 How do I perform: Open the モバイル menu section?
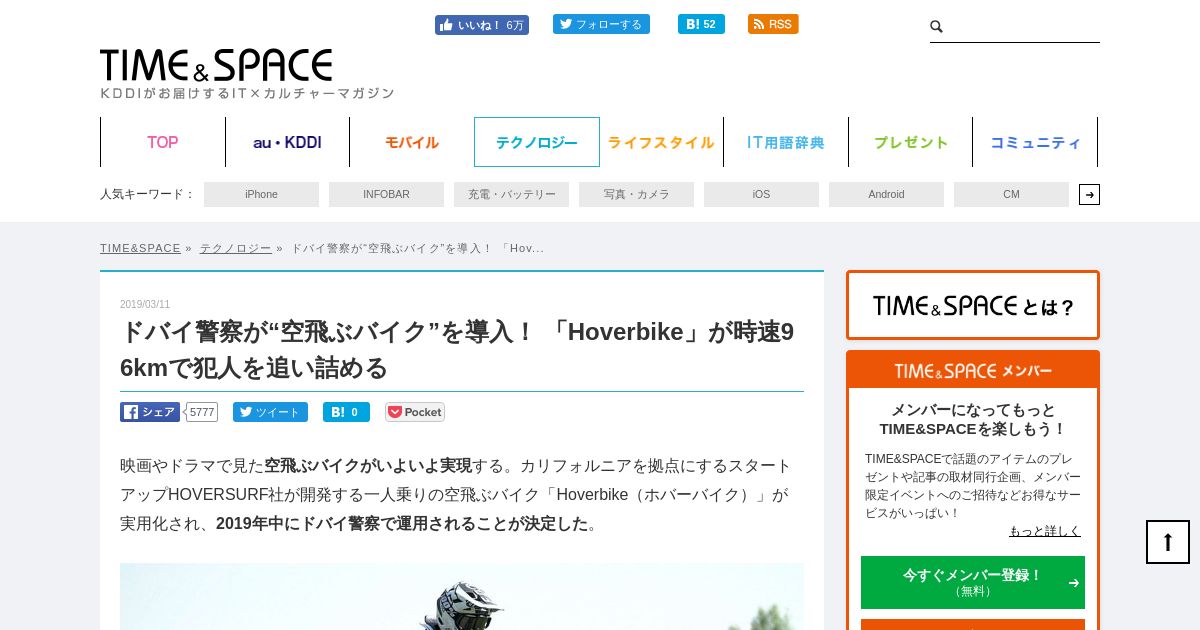tap(412, 142)
